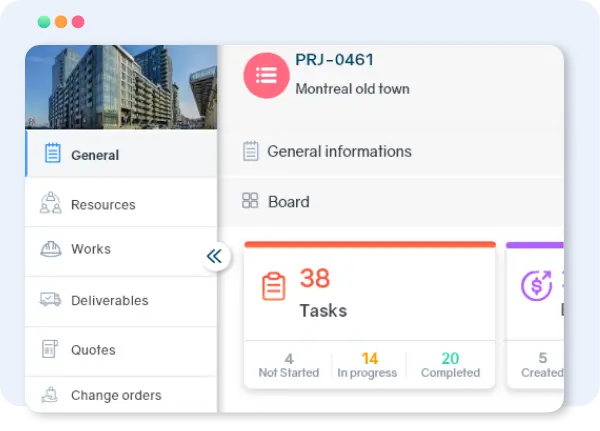Click the Deliverables truck icon
The image size is (600, 431).
point(51,300)
